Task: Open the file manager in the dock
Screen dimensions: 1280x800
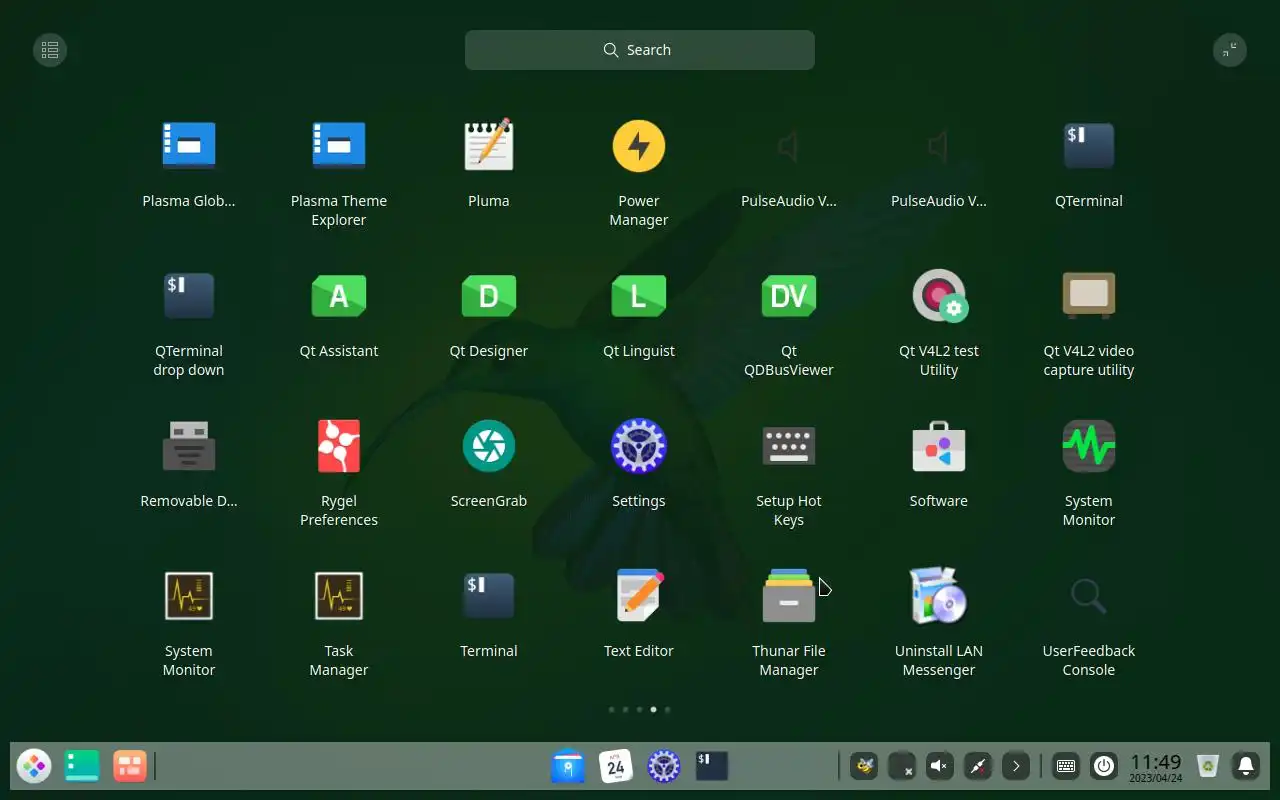Action: pos(568,767)
